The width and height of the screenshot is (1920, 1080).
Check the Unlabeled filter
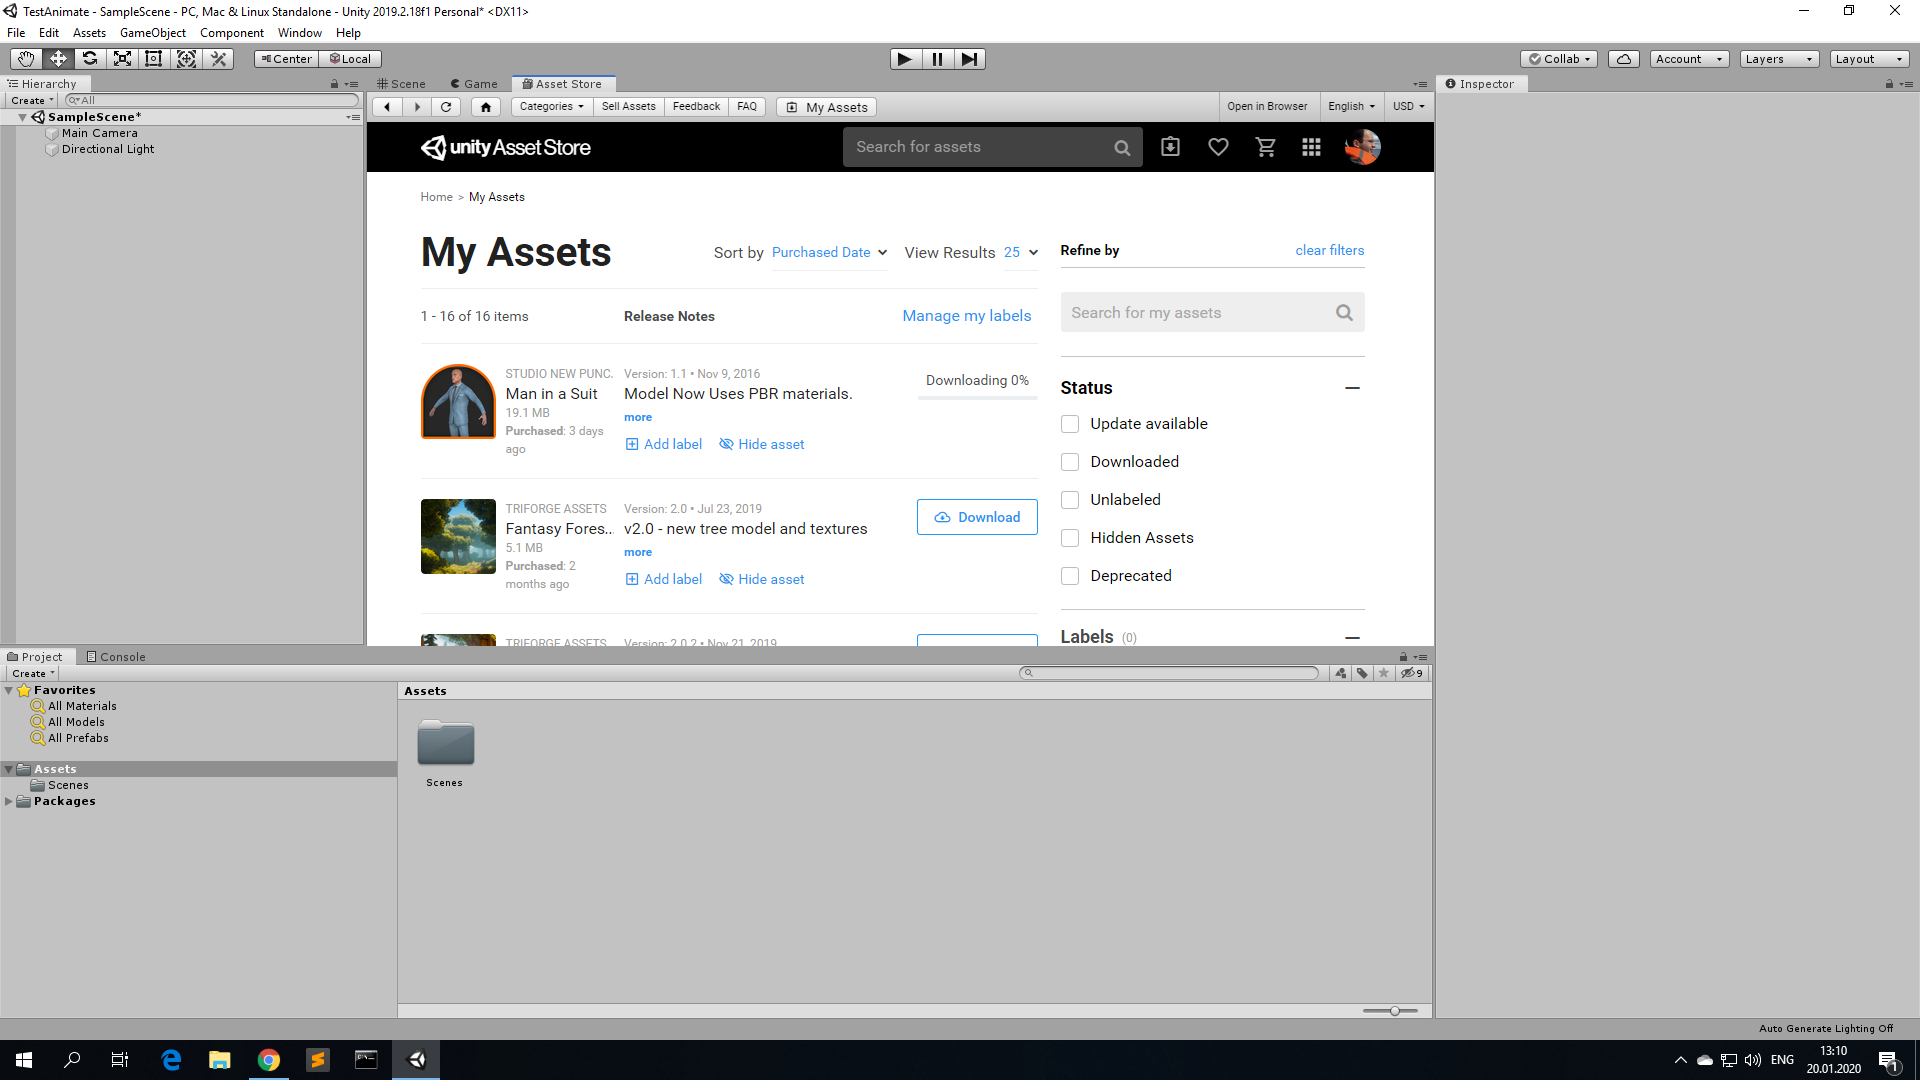click(1070, 500)
